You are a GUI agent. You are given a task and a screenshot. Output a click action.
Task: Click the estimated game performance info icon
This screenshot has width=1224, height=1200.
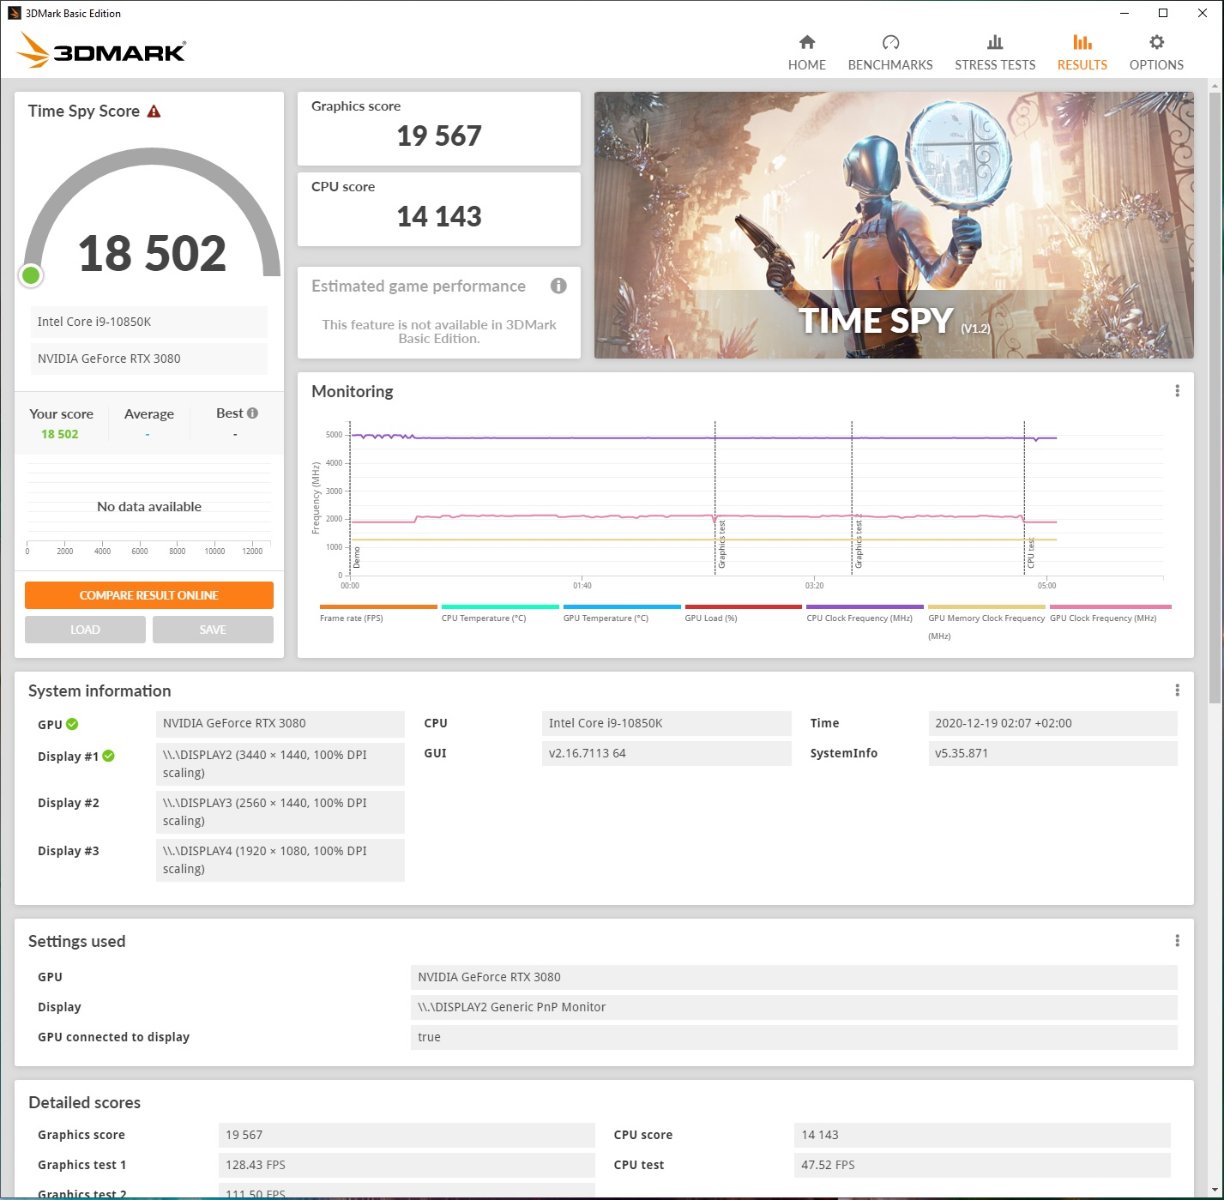click(x=559, y=286)
